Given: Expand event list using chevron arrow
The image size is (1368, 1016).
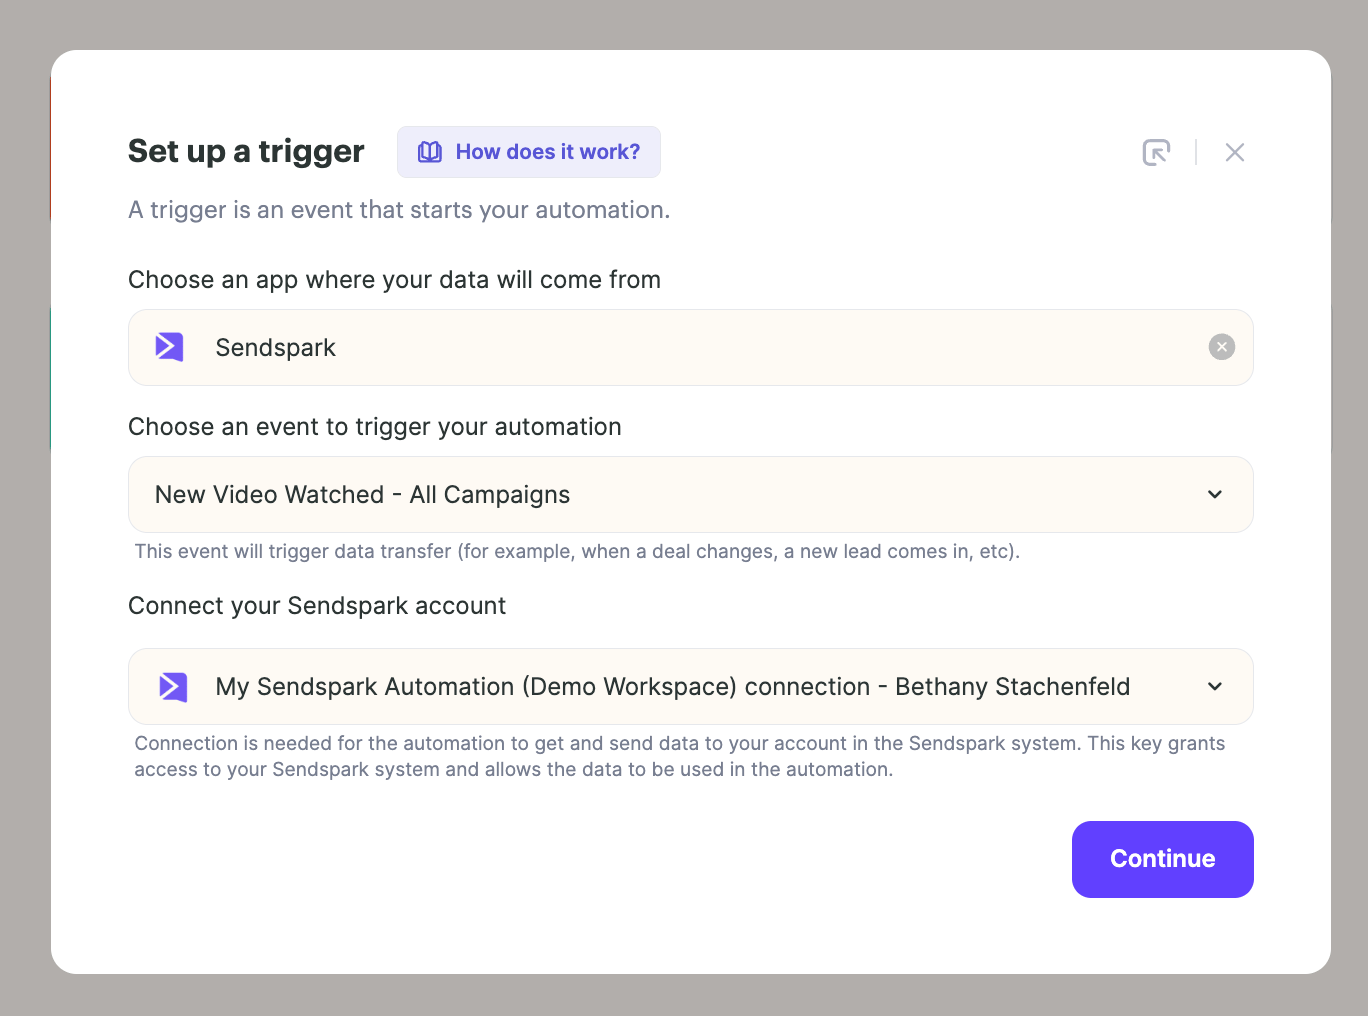Looking at the screenshot, I should click(1215, 494).
